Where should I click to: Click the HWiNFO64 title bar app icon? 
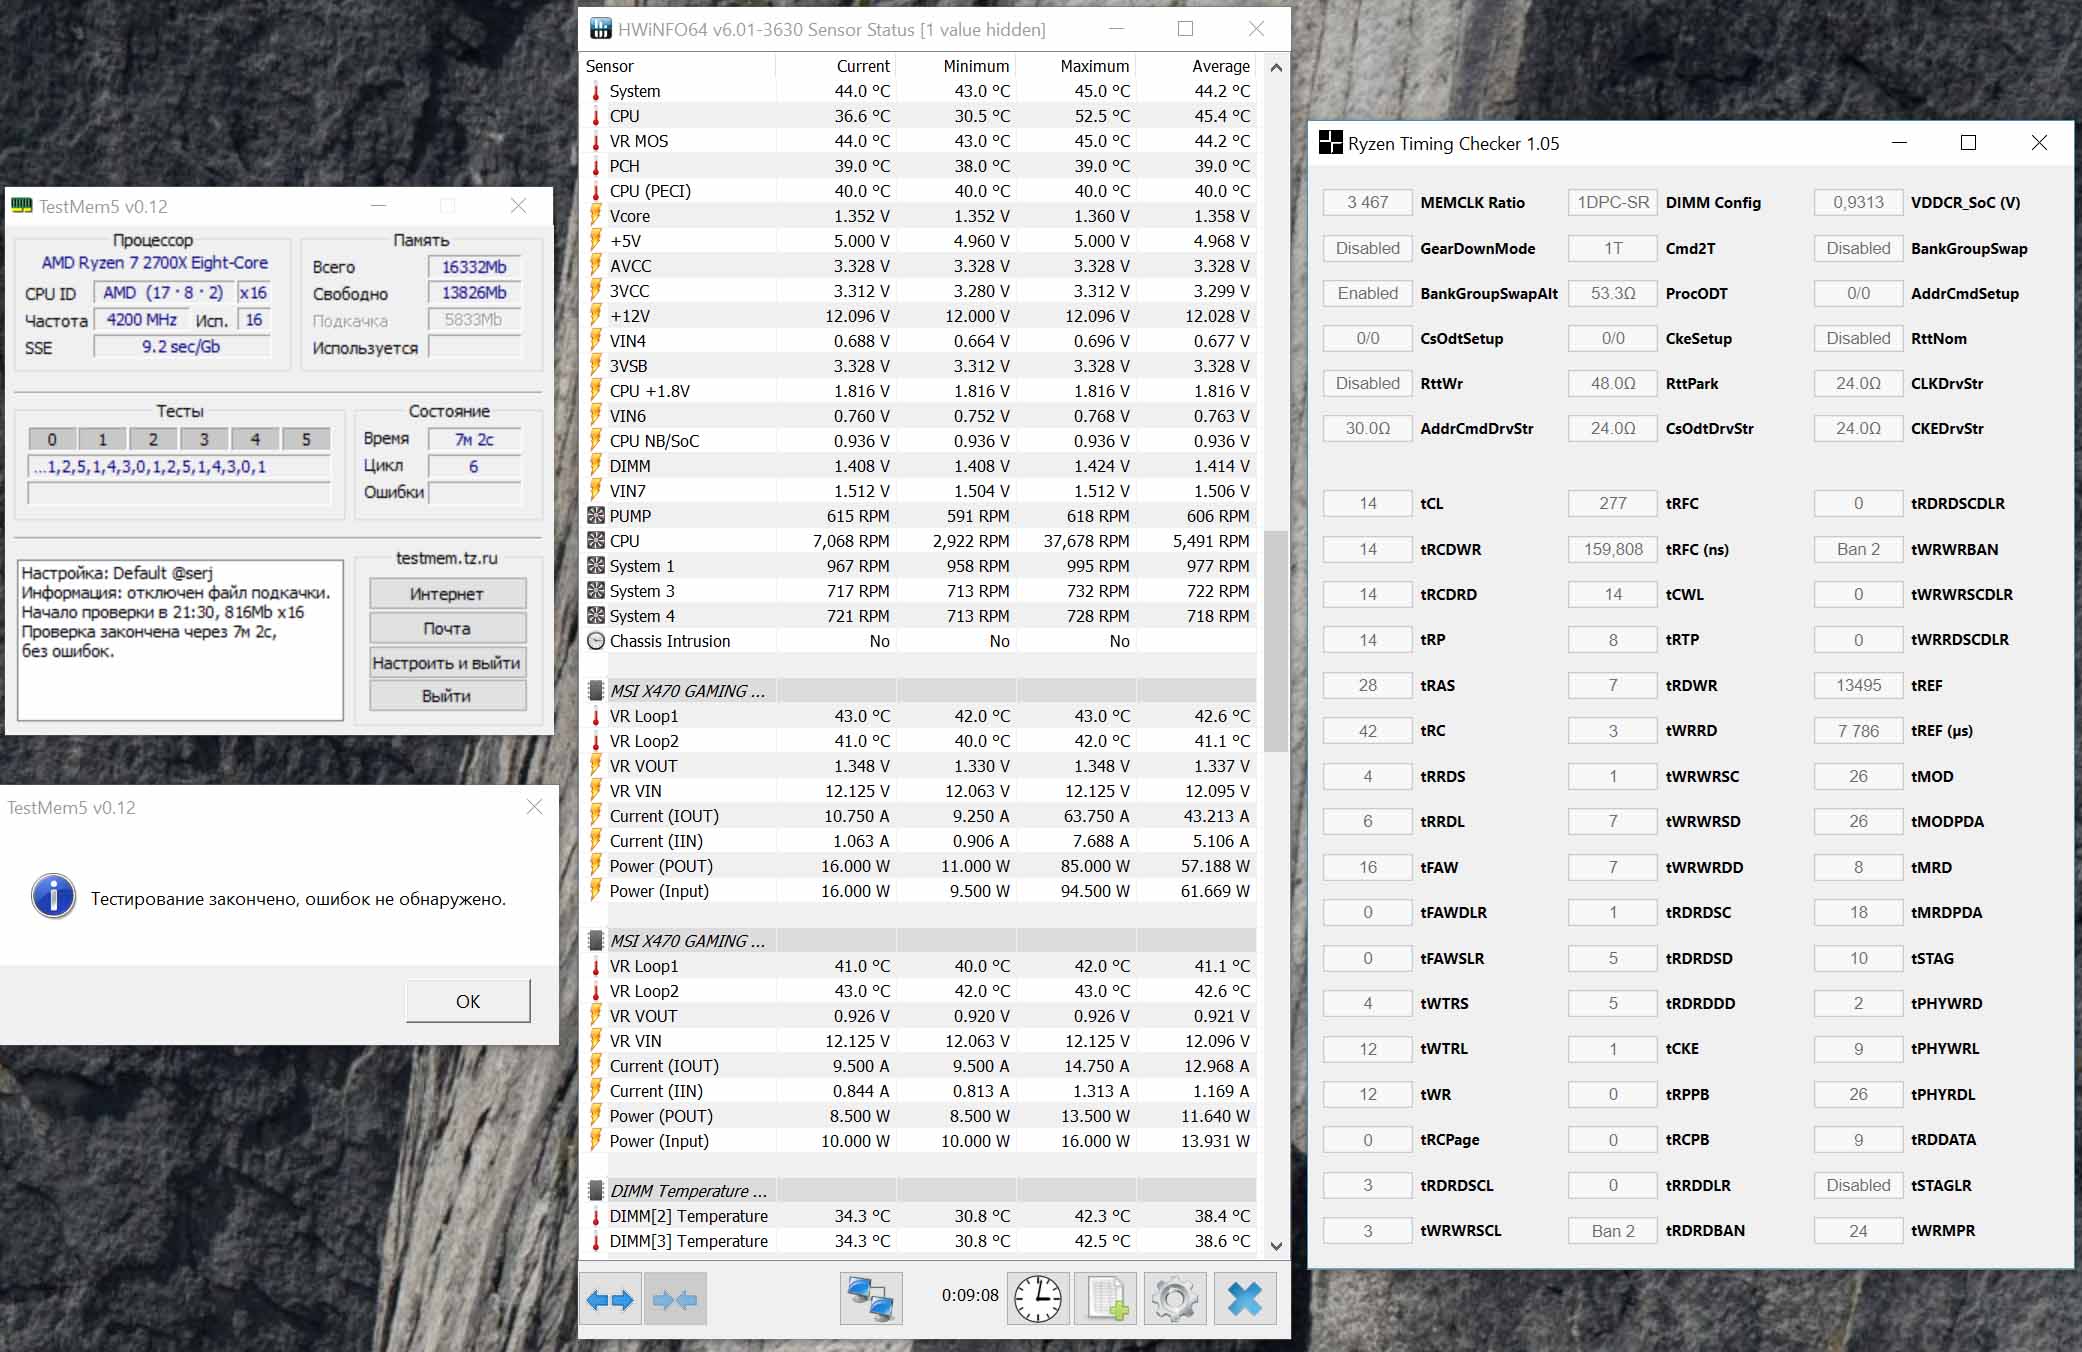[600, 29]
